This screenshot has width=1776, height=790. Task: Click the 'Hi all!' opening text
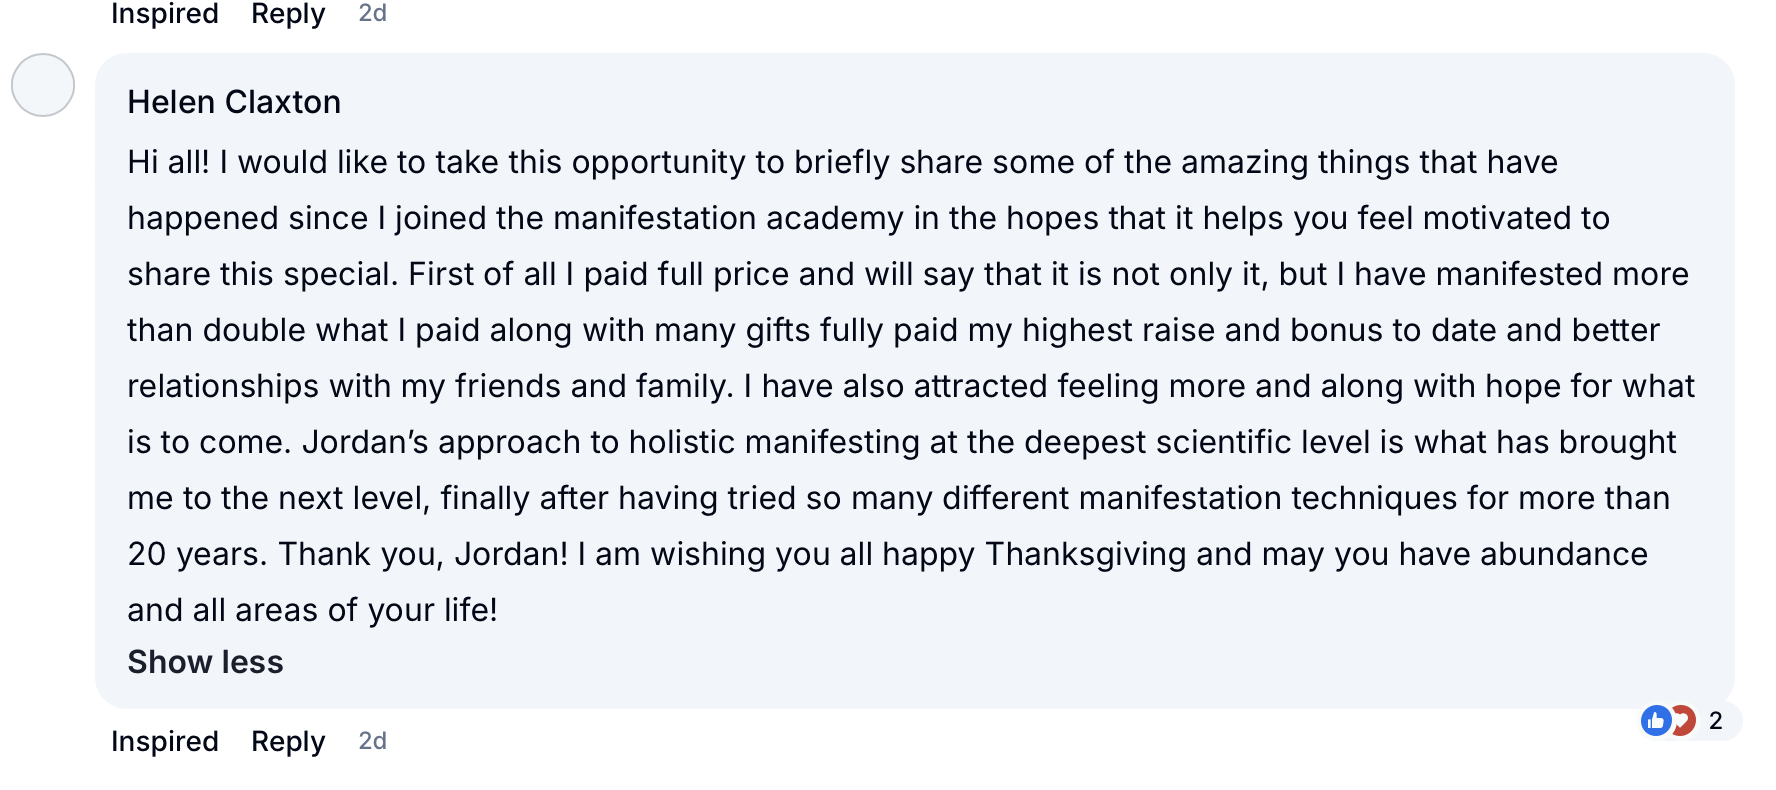(168, 162)
